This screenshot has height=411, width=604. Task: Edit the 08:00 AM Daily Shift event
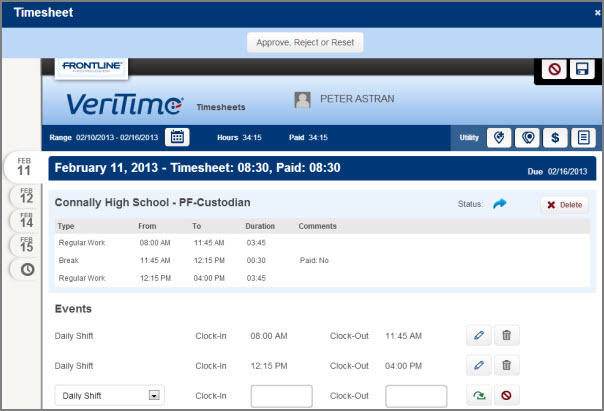point(479,337)
